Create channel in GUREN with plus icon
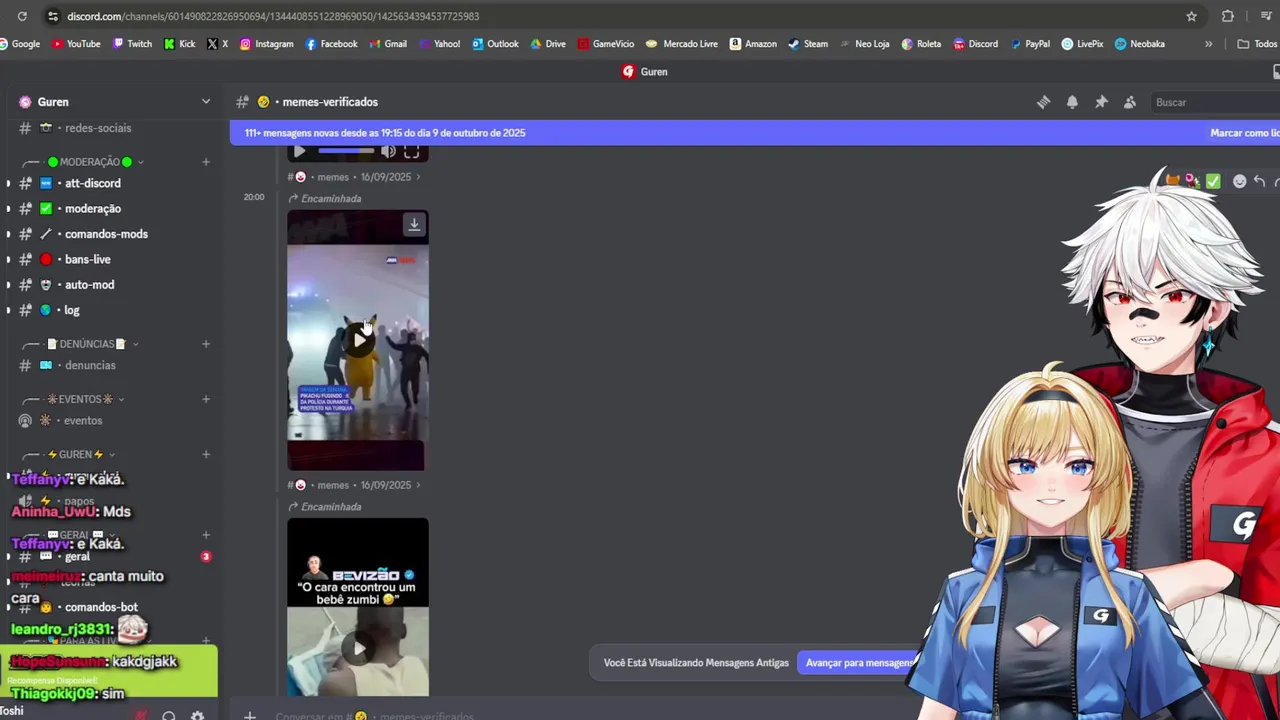Image resolution: width=1280 pixels, height=720 pixels. pos(206,454)
